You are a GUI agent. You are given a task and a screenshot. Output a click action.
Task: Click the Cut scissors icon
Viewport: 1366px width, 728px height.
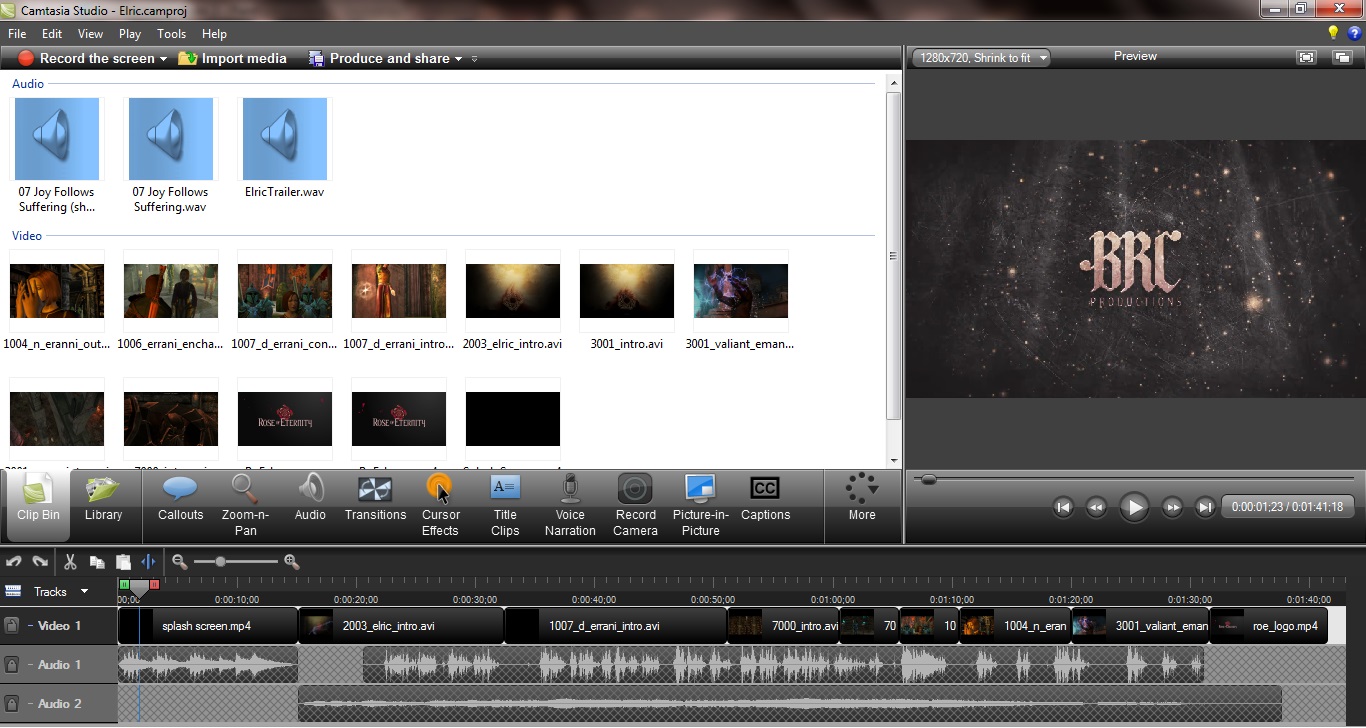pyautogui.click(x=71, y=562)
